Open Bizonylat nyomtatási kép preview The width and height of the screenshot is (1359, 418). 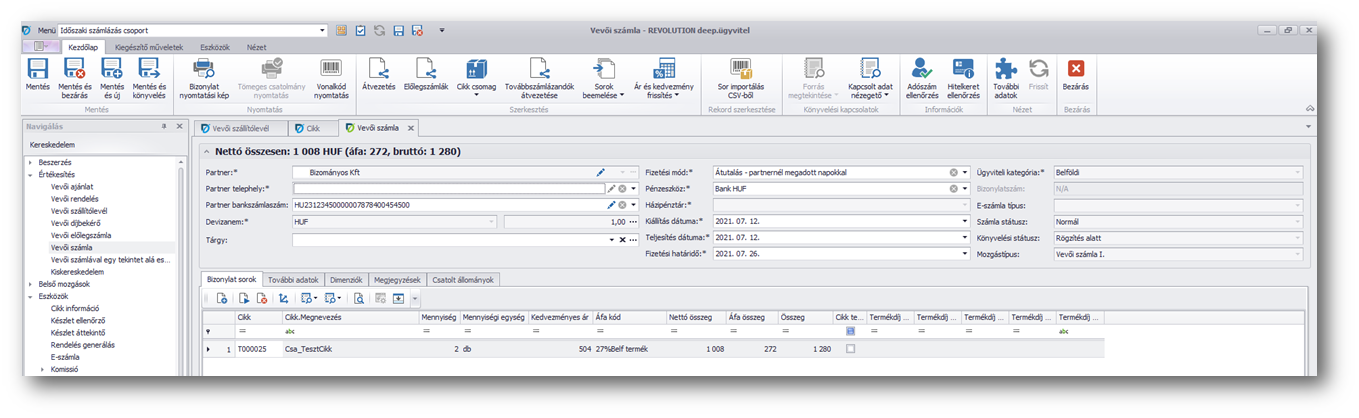pyautogui.click(x=203, y=69)
